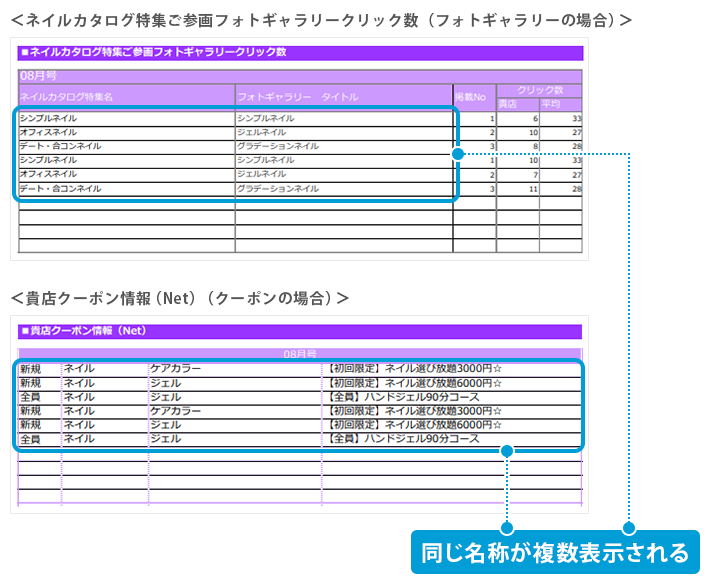Click the 貴店 click count value 6
Image resolution: width=710 pixels, height=584 pixels.
[x=535, y=119]
